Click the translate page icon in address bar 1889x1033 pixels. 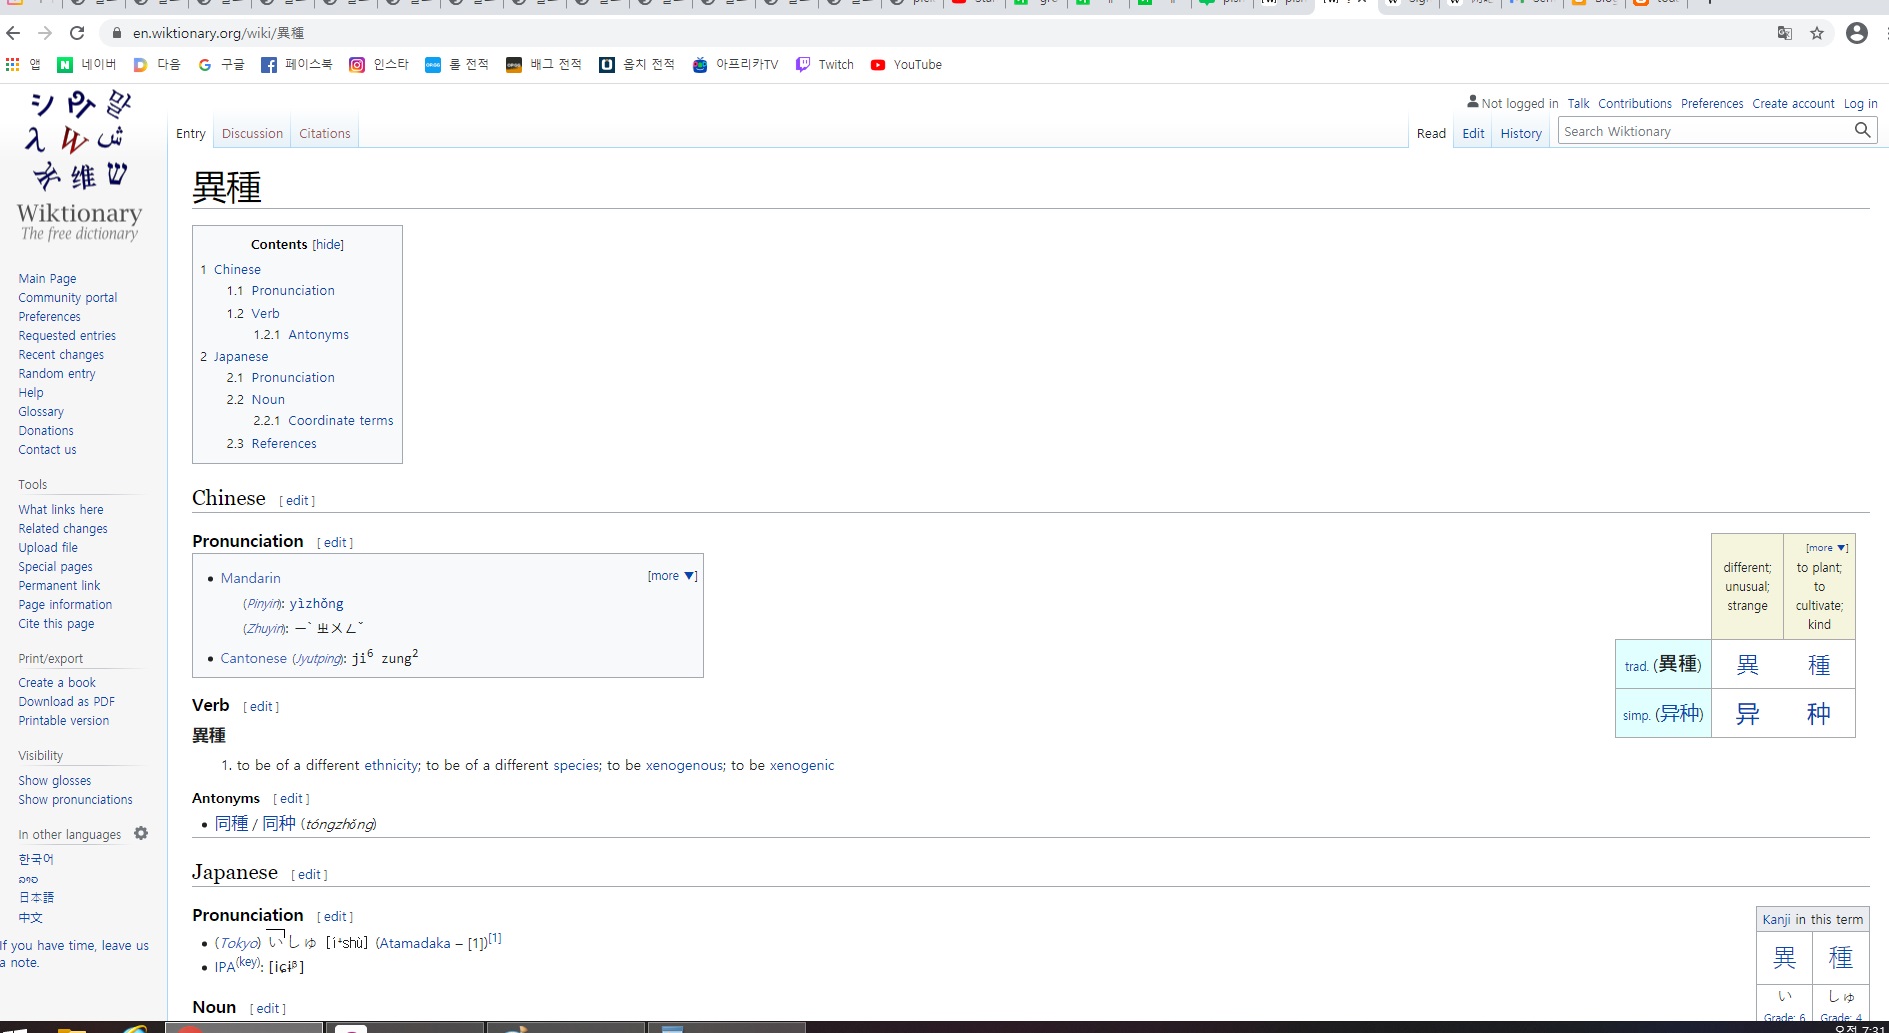point(1785,33)
